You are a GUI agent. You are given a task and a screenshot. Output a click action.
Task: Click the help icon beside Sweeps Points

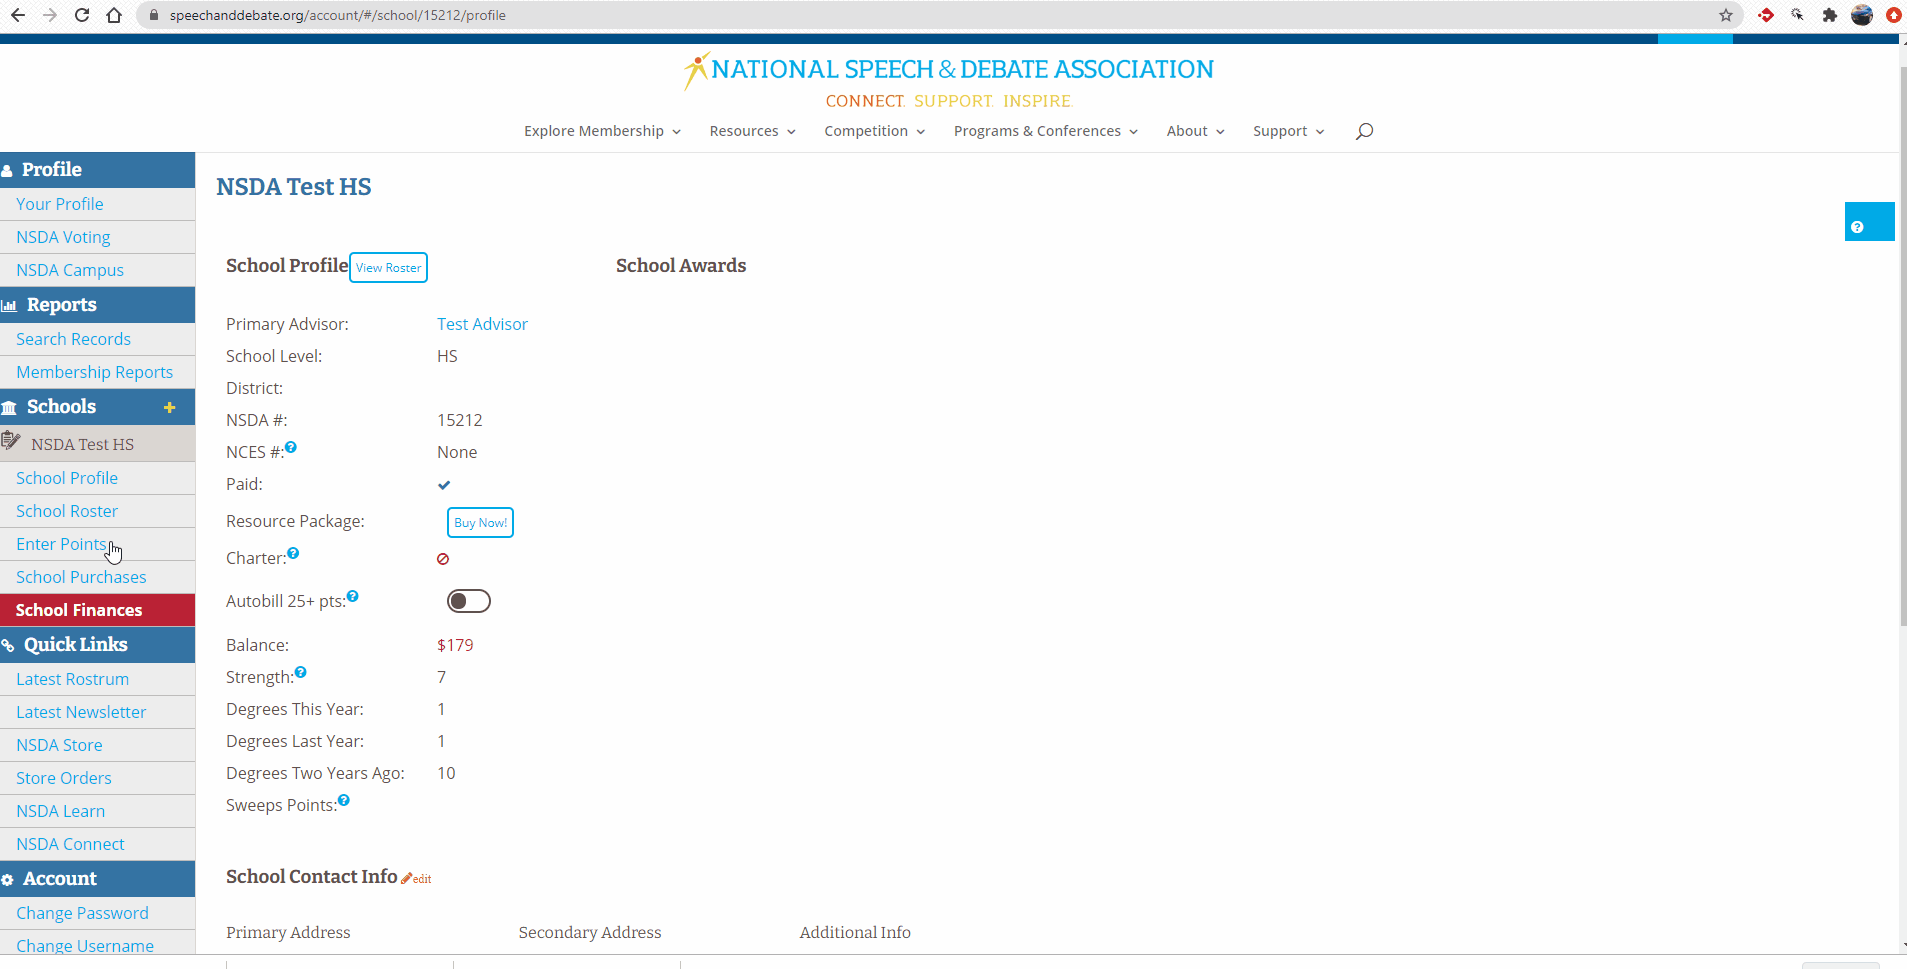(x=344, y=801)
